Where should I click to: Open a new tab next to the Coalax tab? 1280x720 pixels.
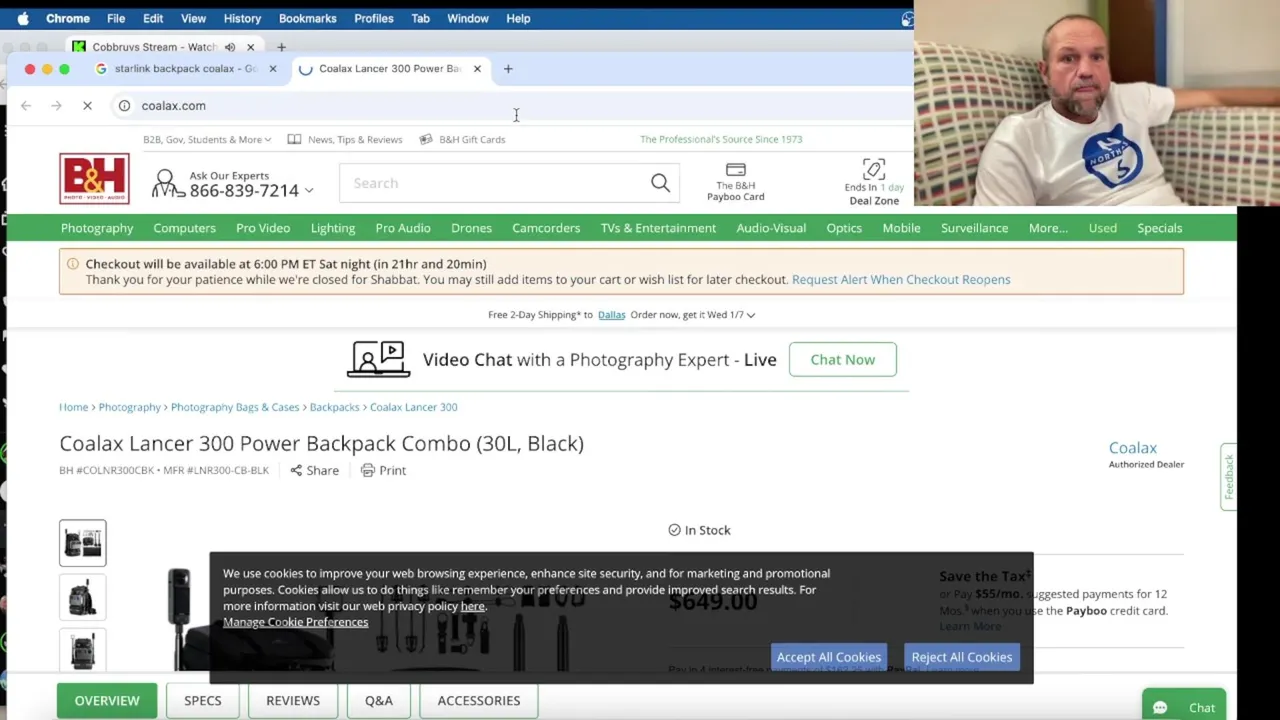coord(508,69)
